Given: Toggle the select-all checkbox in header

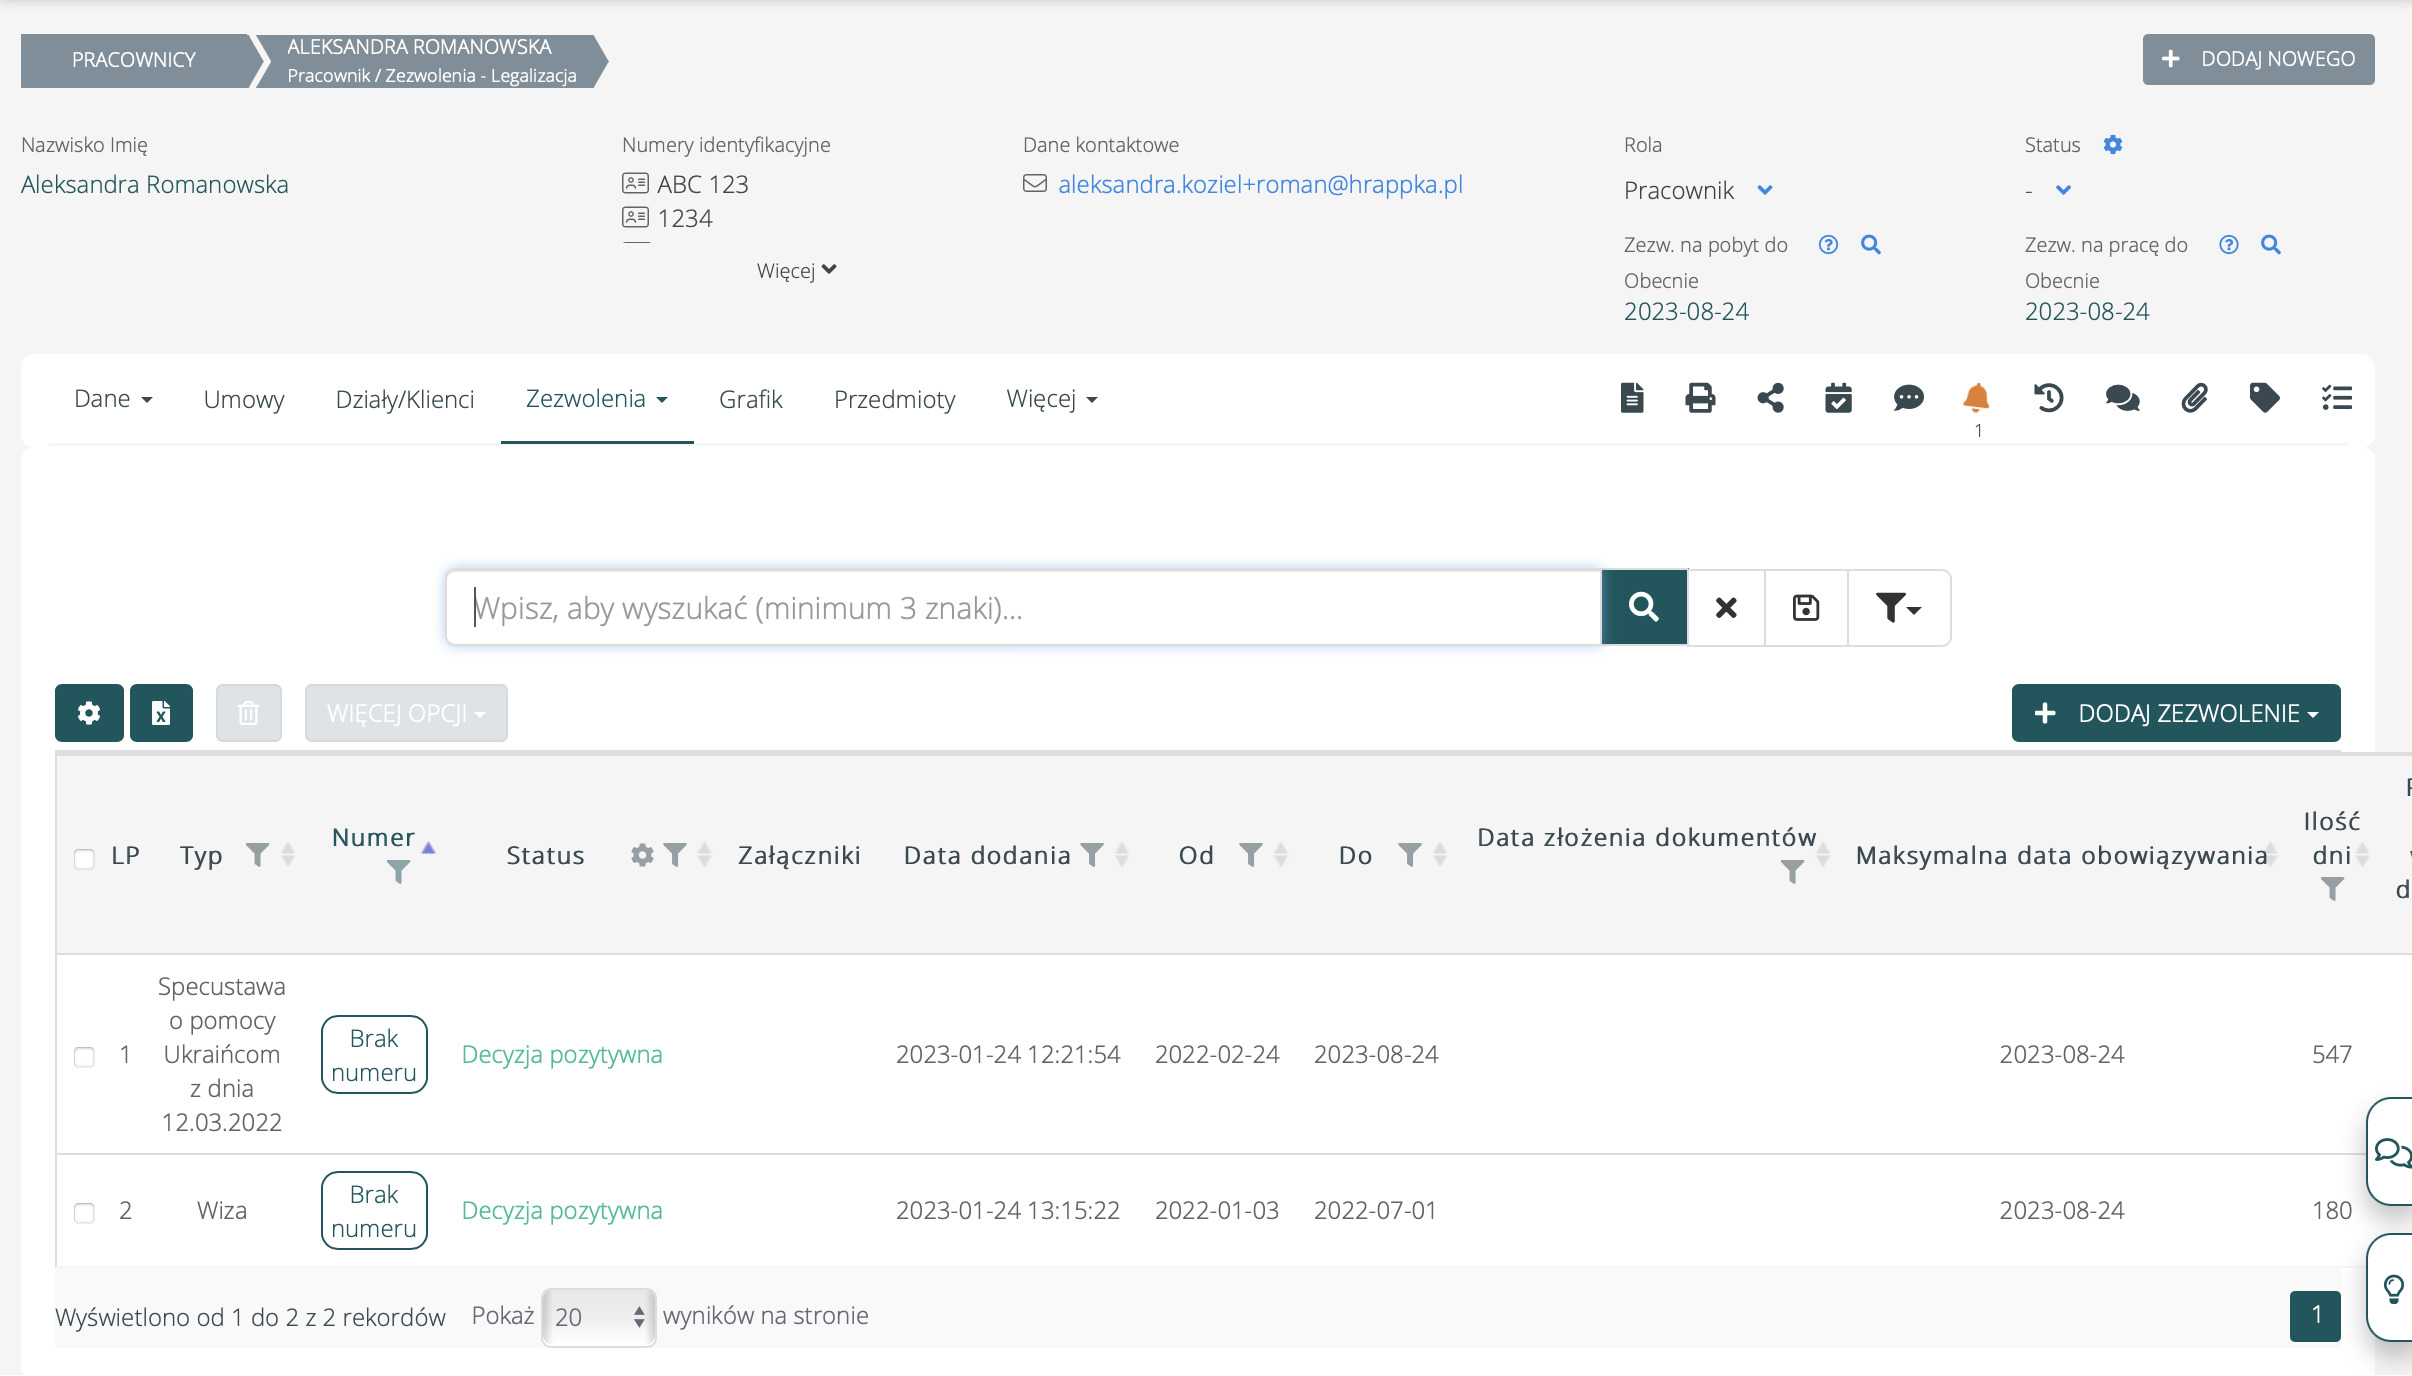Looking at the screenshot, I should pos(85,858).
